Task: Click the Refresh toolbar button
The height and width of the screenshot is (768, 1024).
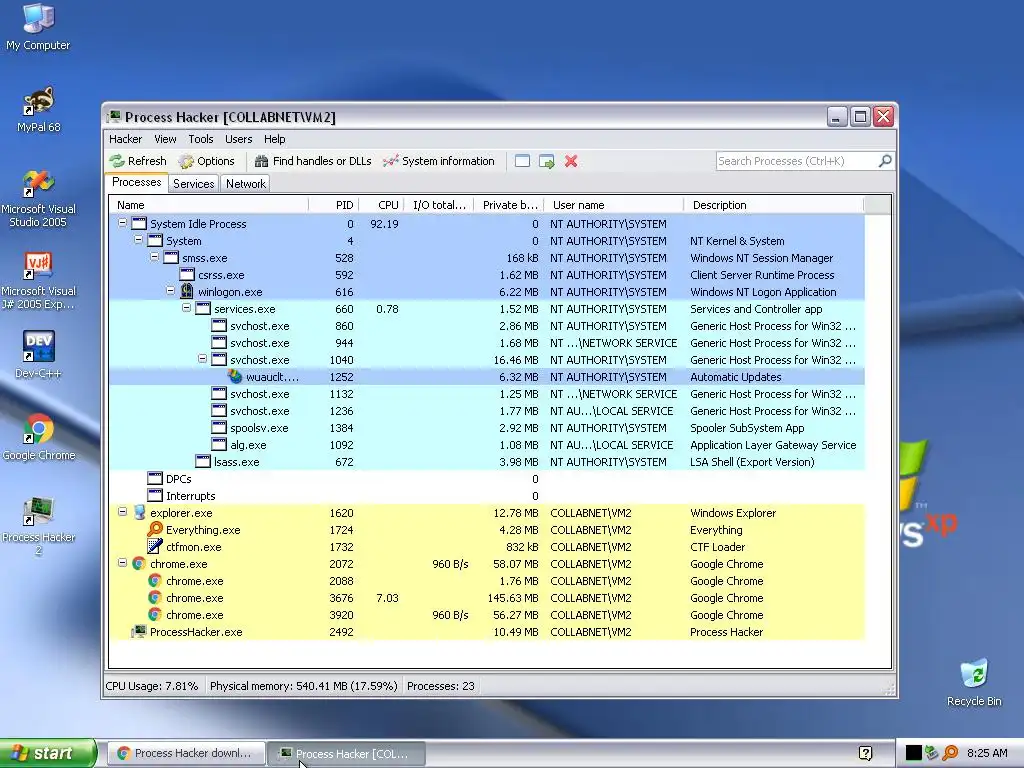Action: [138, 161]
